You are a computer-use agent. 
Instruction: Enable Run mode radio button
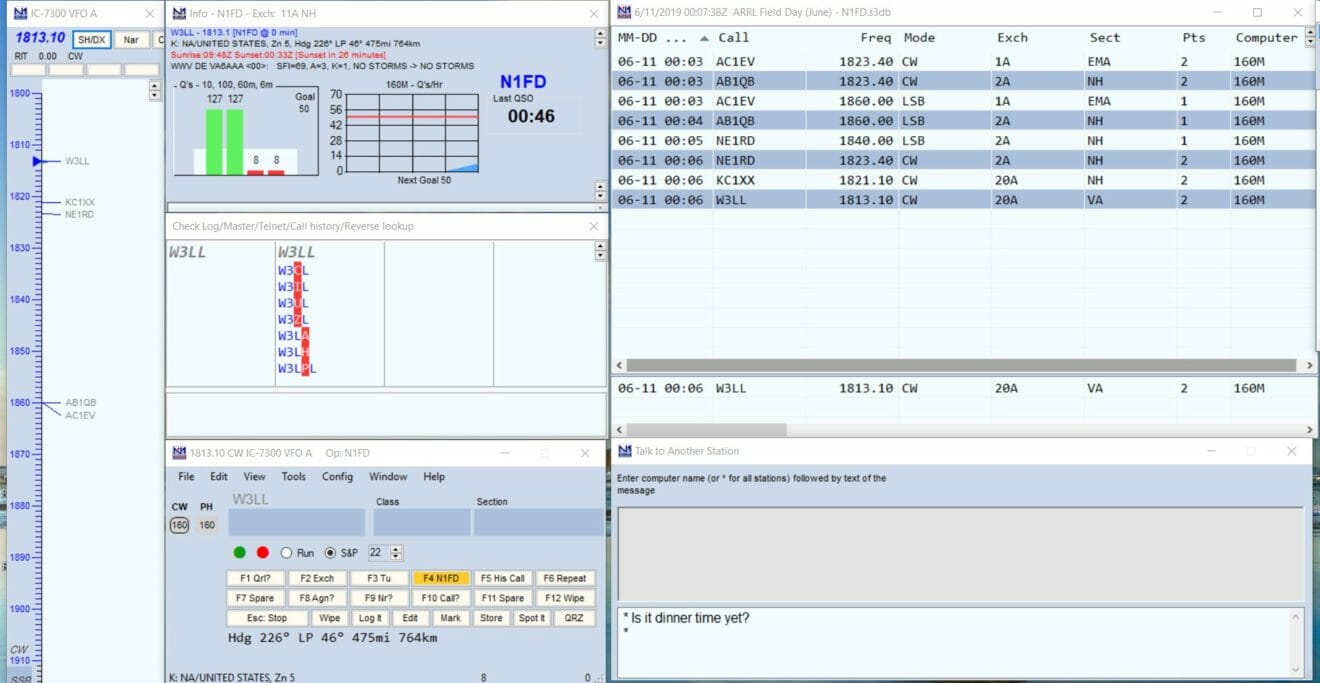(x=286, y=553)
